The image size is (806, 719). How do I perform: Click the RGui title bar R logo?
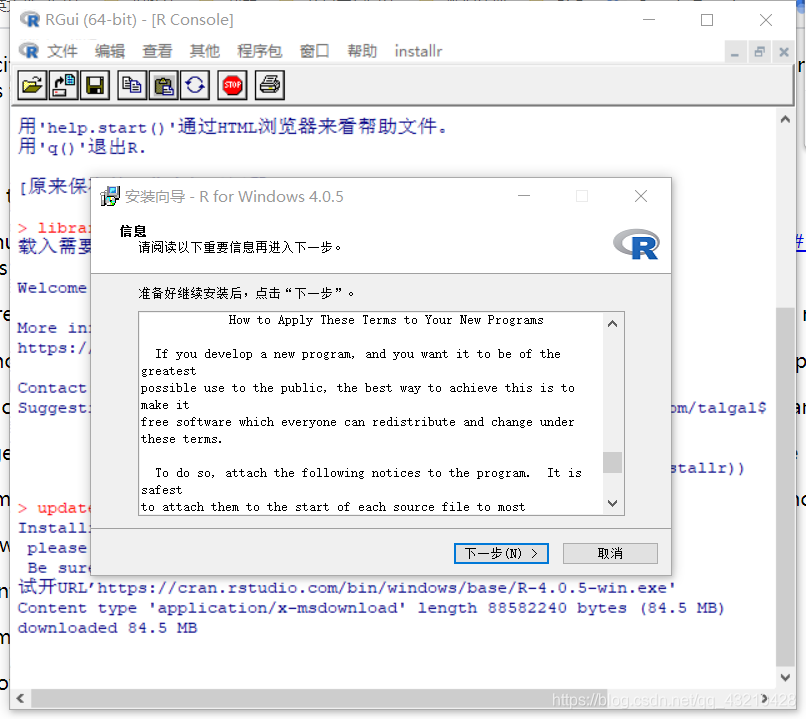(x=30, y=20)
